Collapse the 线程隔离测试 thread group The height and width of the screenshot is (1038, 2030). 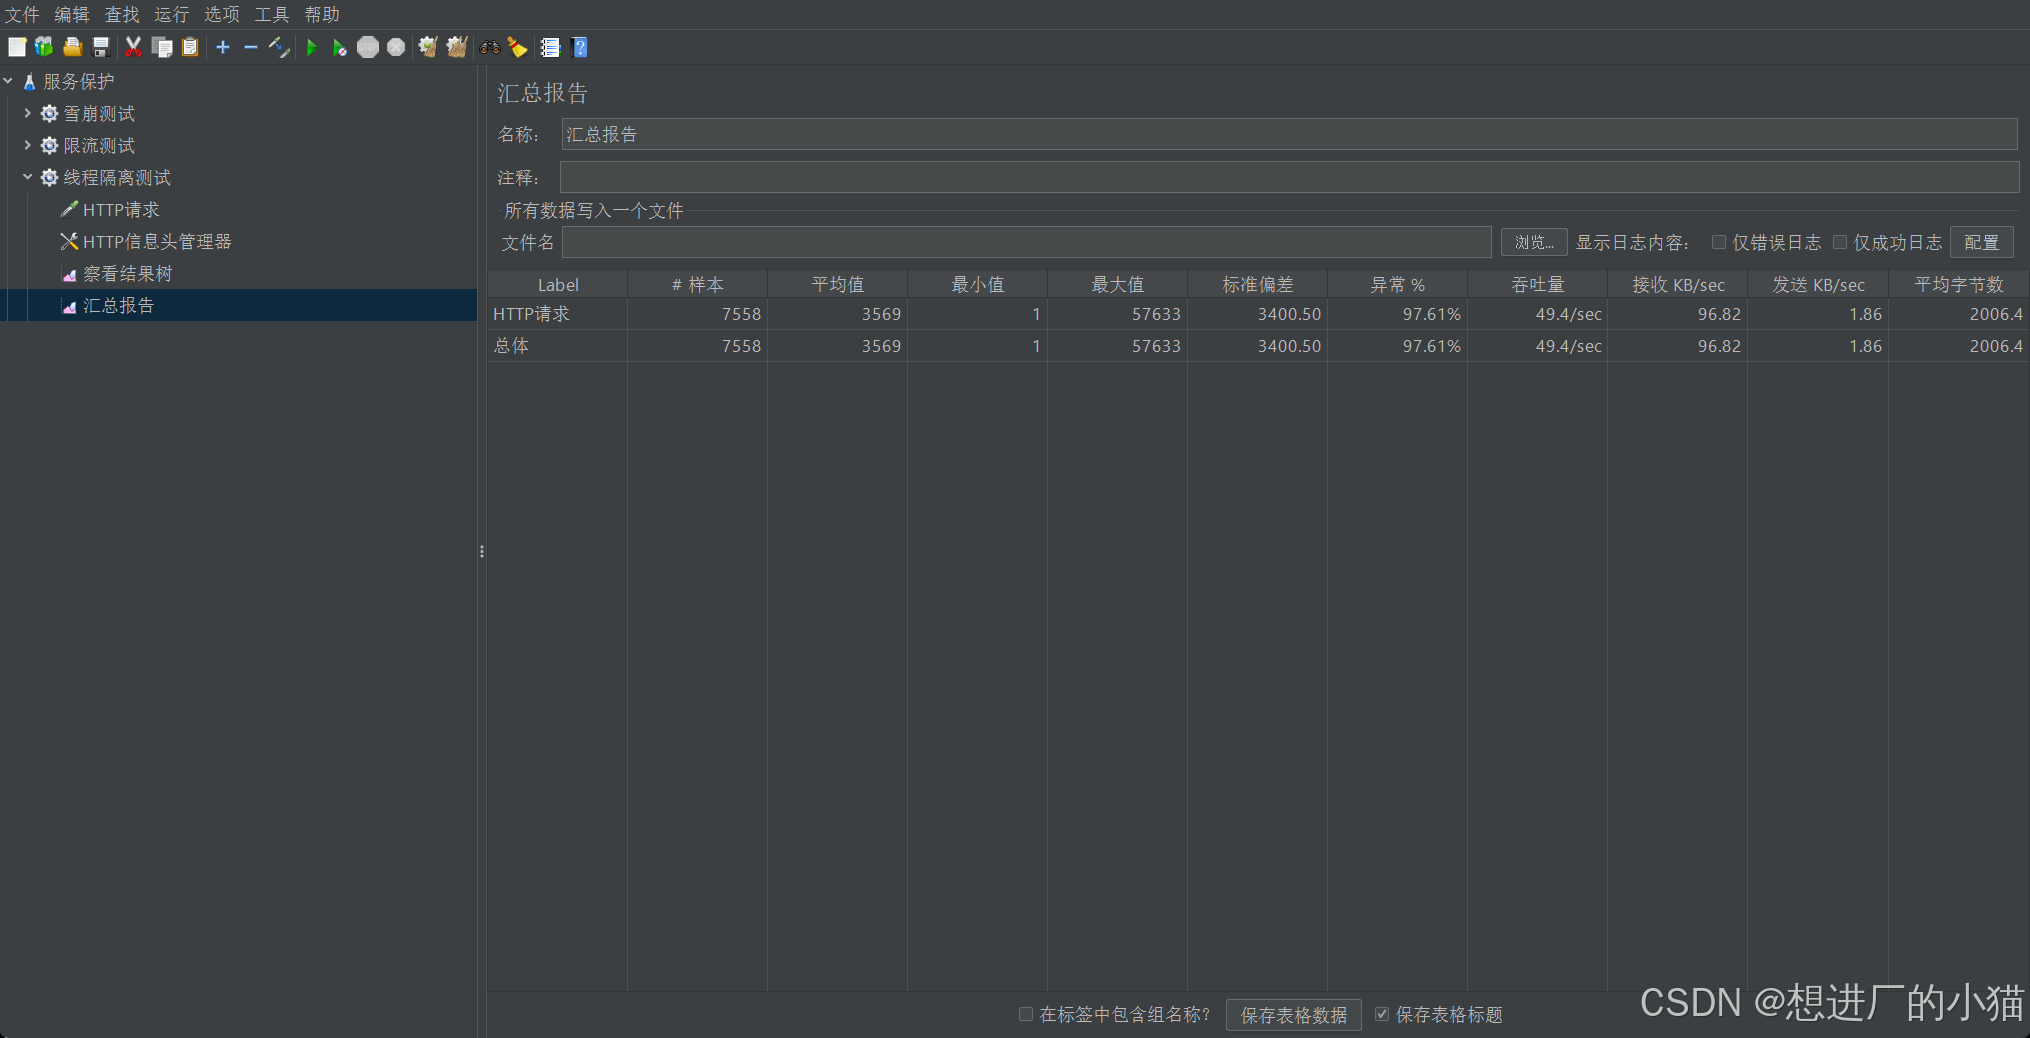(x=27, y=177)
